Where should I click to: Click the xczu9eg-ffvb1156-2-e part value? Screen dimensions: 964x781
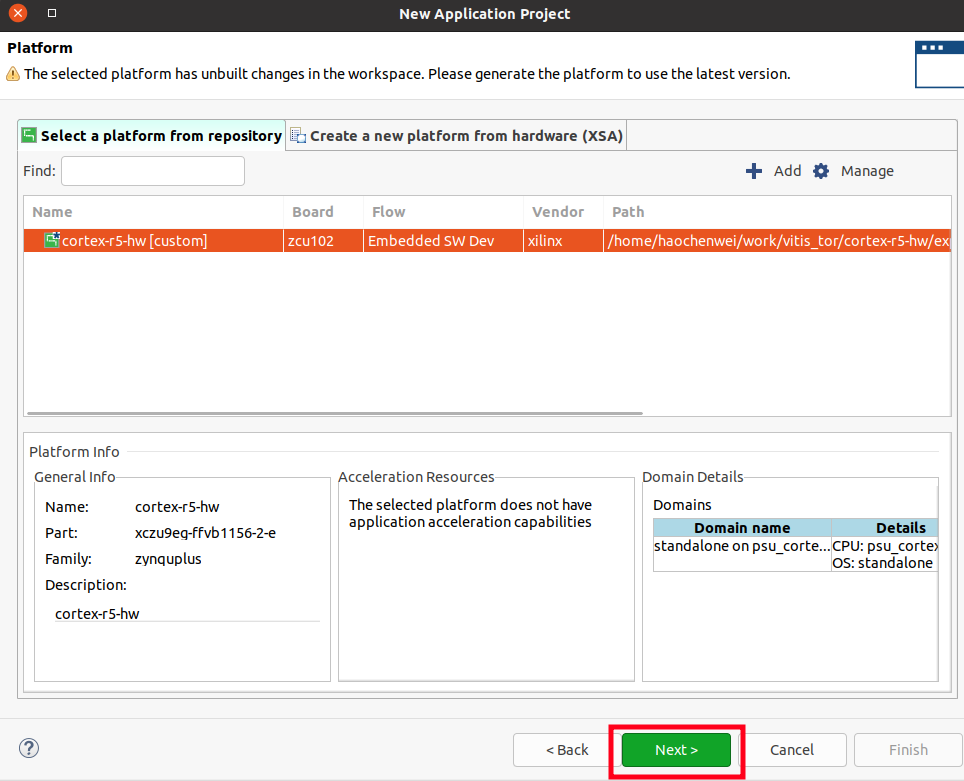[205, 533]
